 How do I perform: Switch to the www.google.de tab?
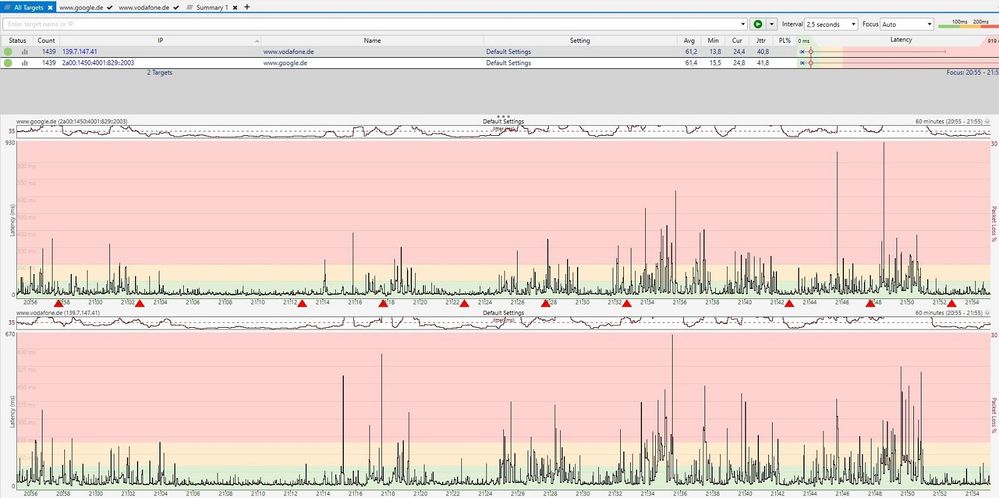tap(81, 7)
